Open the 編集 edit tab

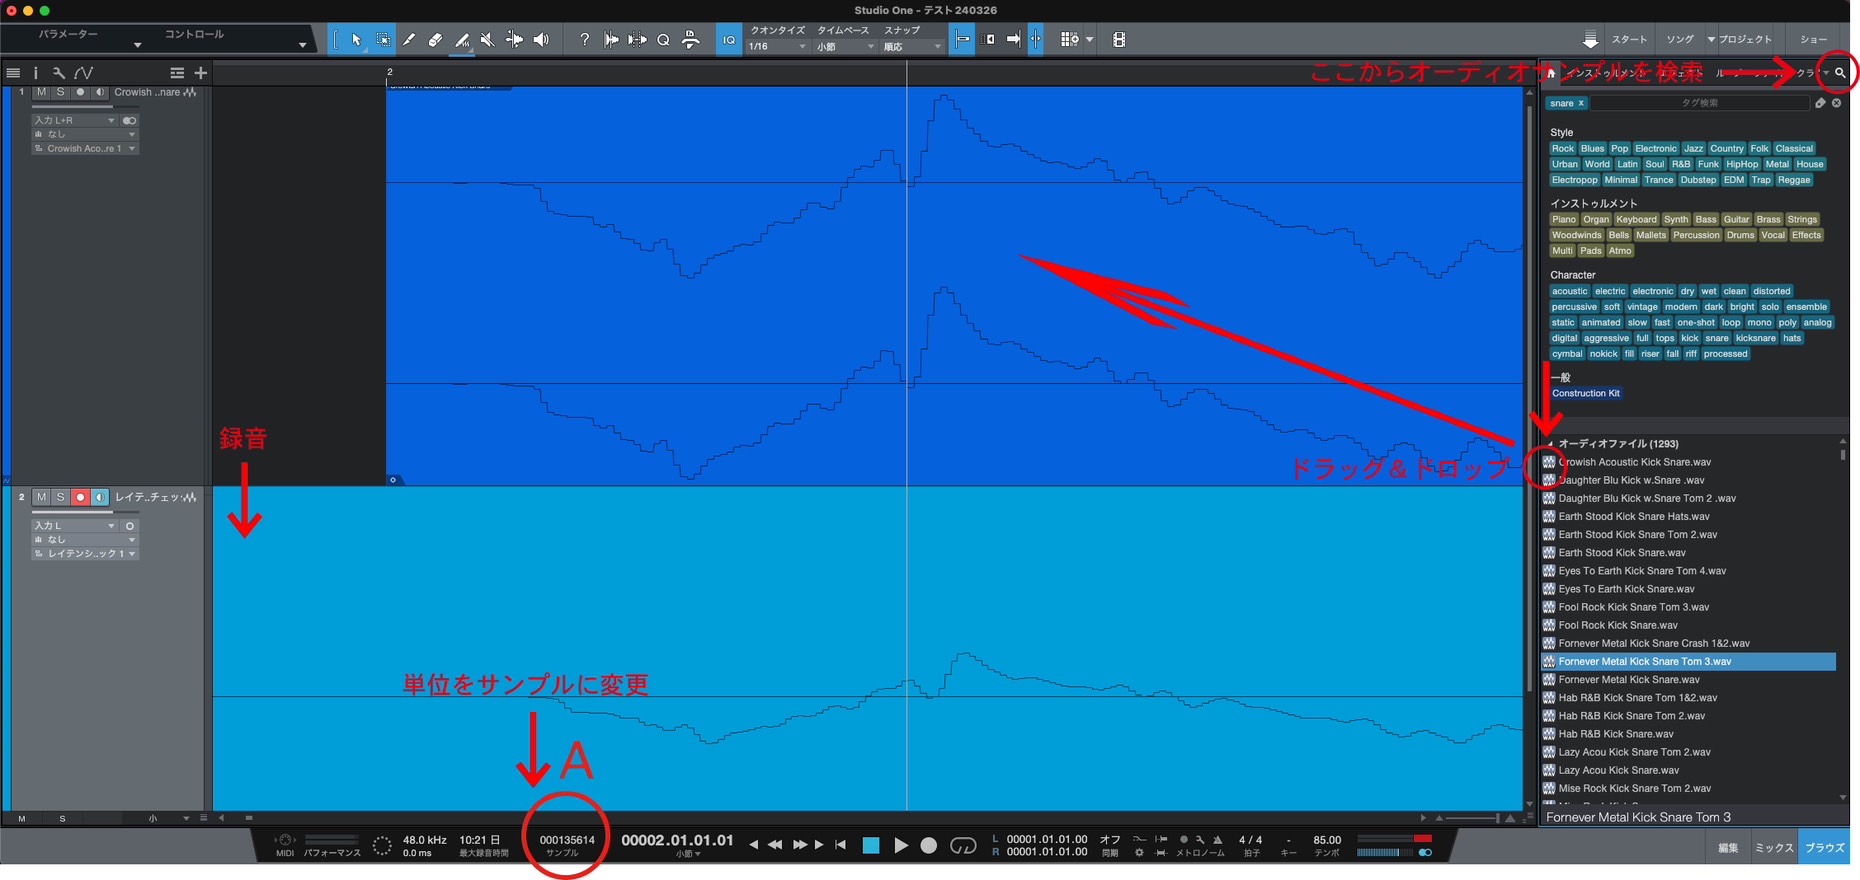click(1728, 848)
